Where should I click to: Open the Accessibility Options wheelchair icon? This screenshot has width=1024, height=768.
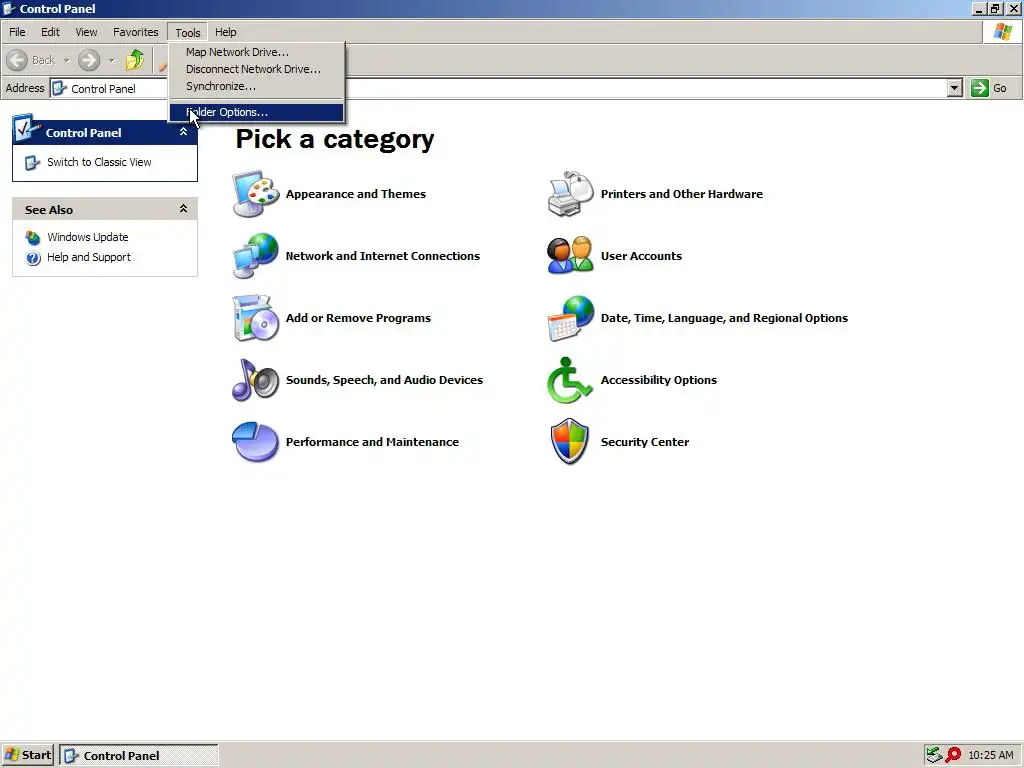click(x=569, y=380)
